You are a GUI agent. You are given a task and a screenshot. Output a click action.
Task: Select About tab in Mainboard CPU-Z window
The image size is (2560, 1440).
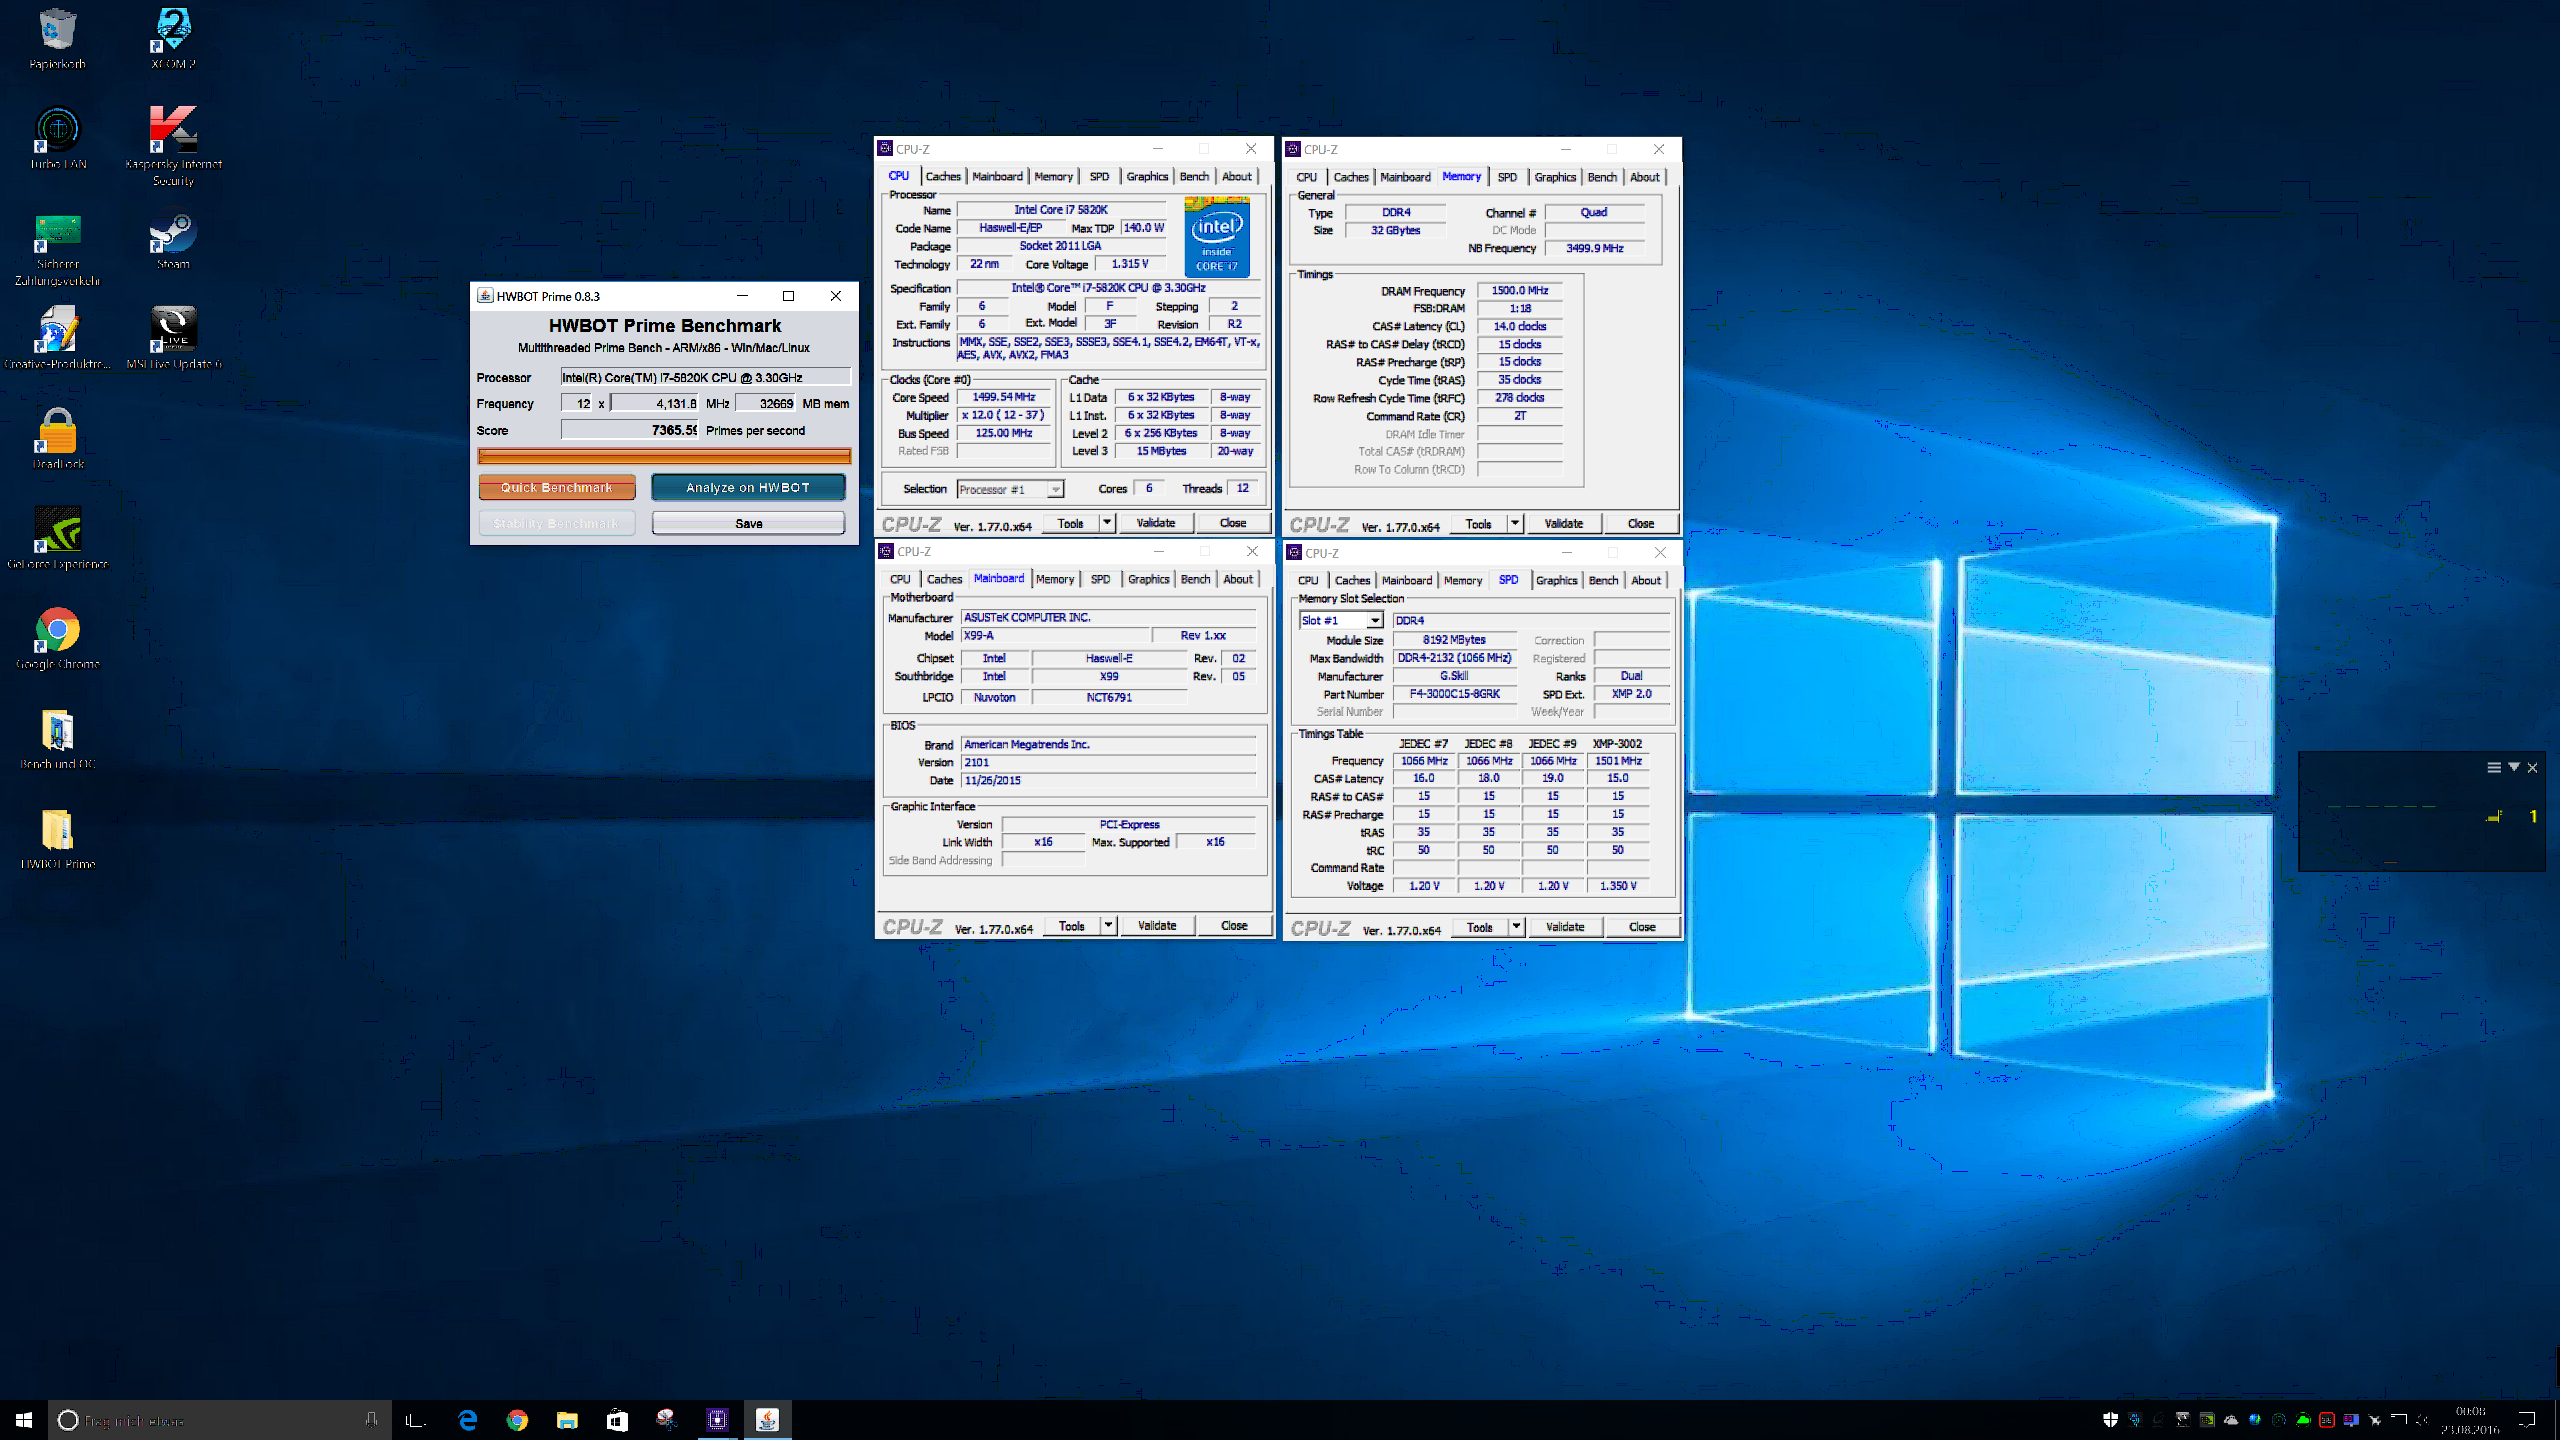[1238, 579]
